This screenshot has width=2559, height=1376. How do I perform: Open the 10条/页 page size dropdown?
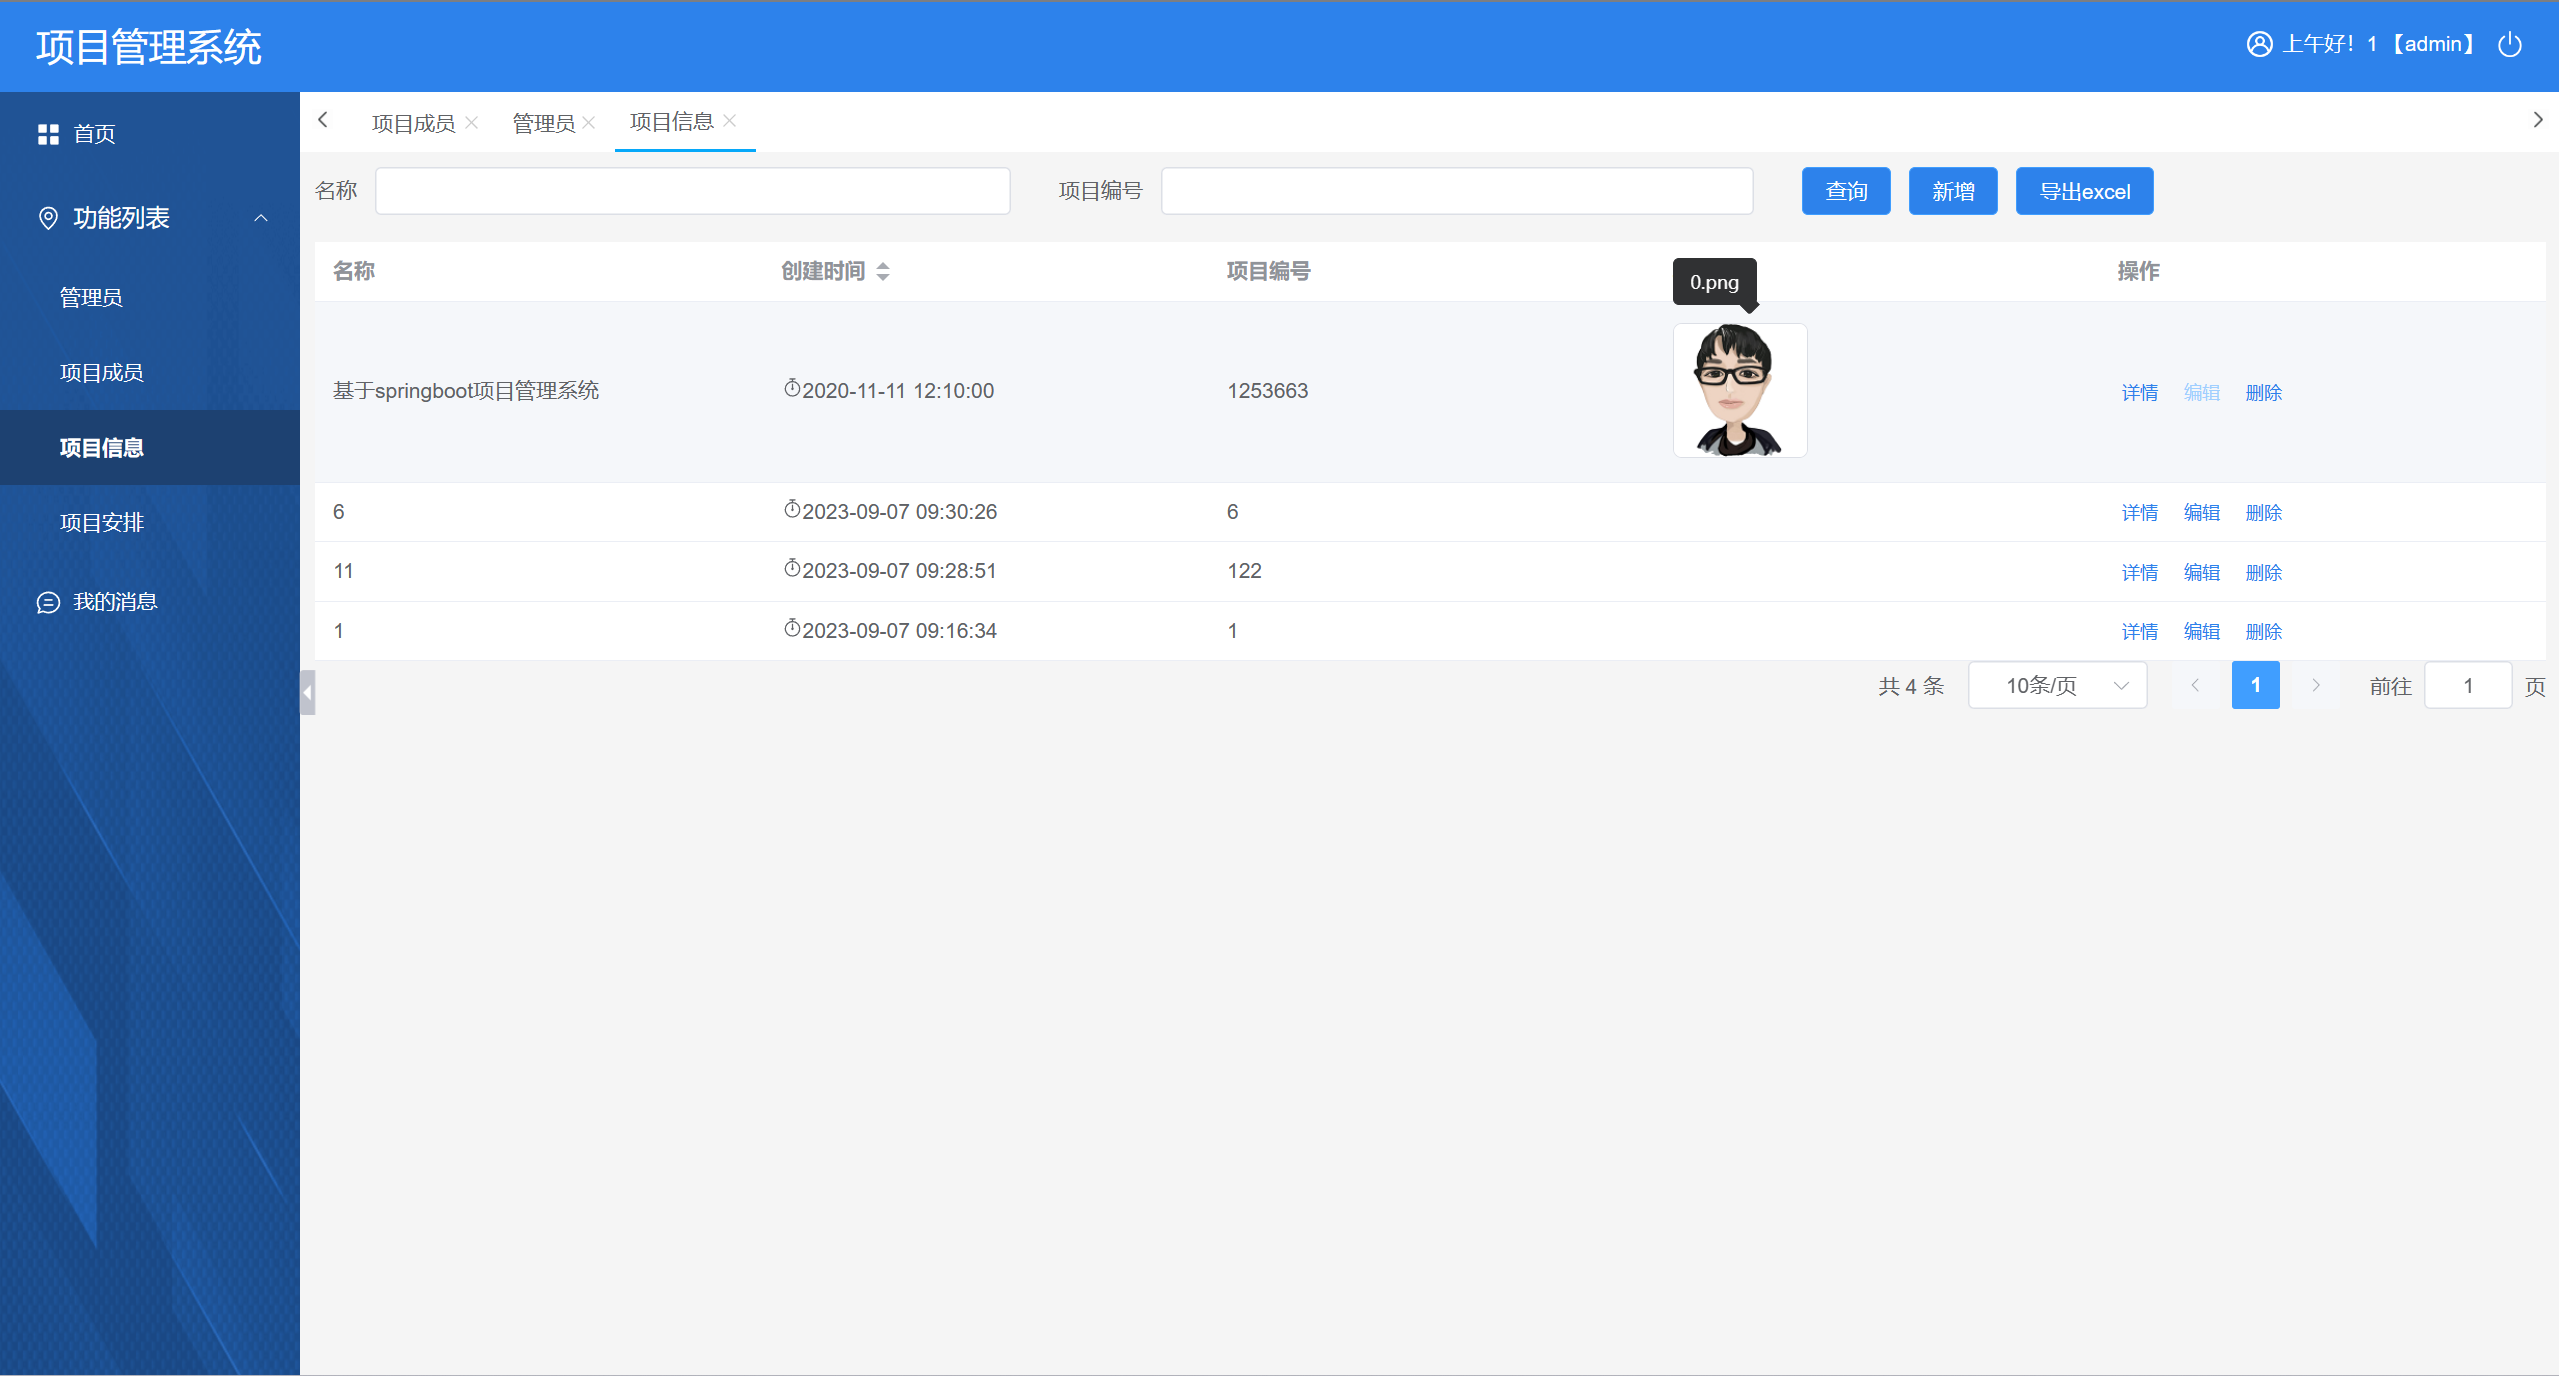[2057, 686]
